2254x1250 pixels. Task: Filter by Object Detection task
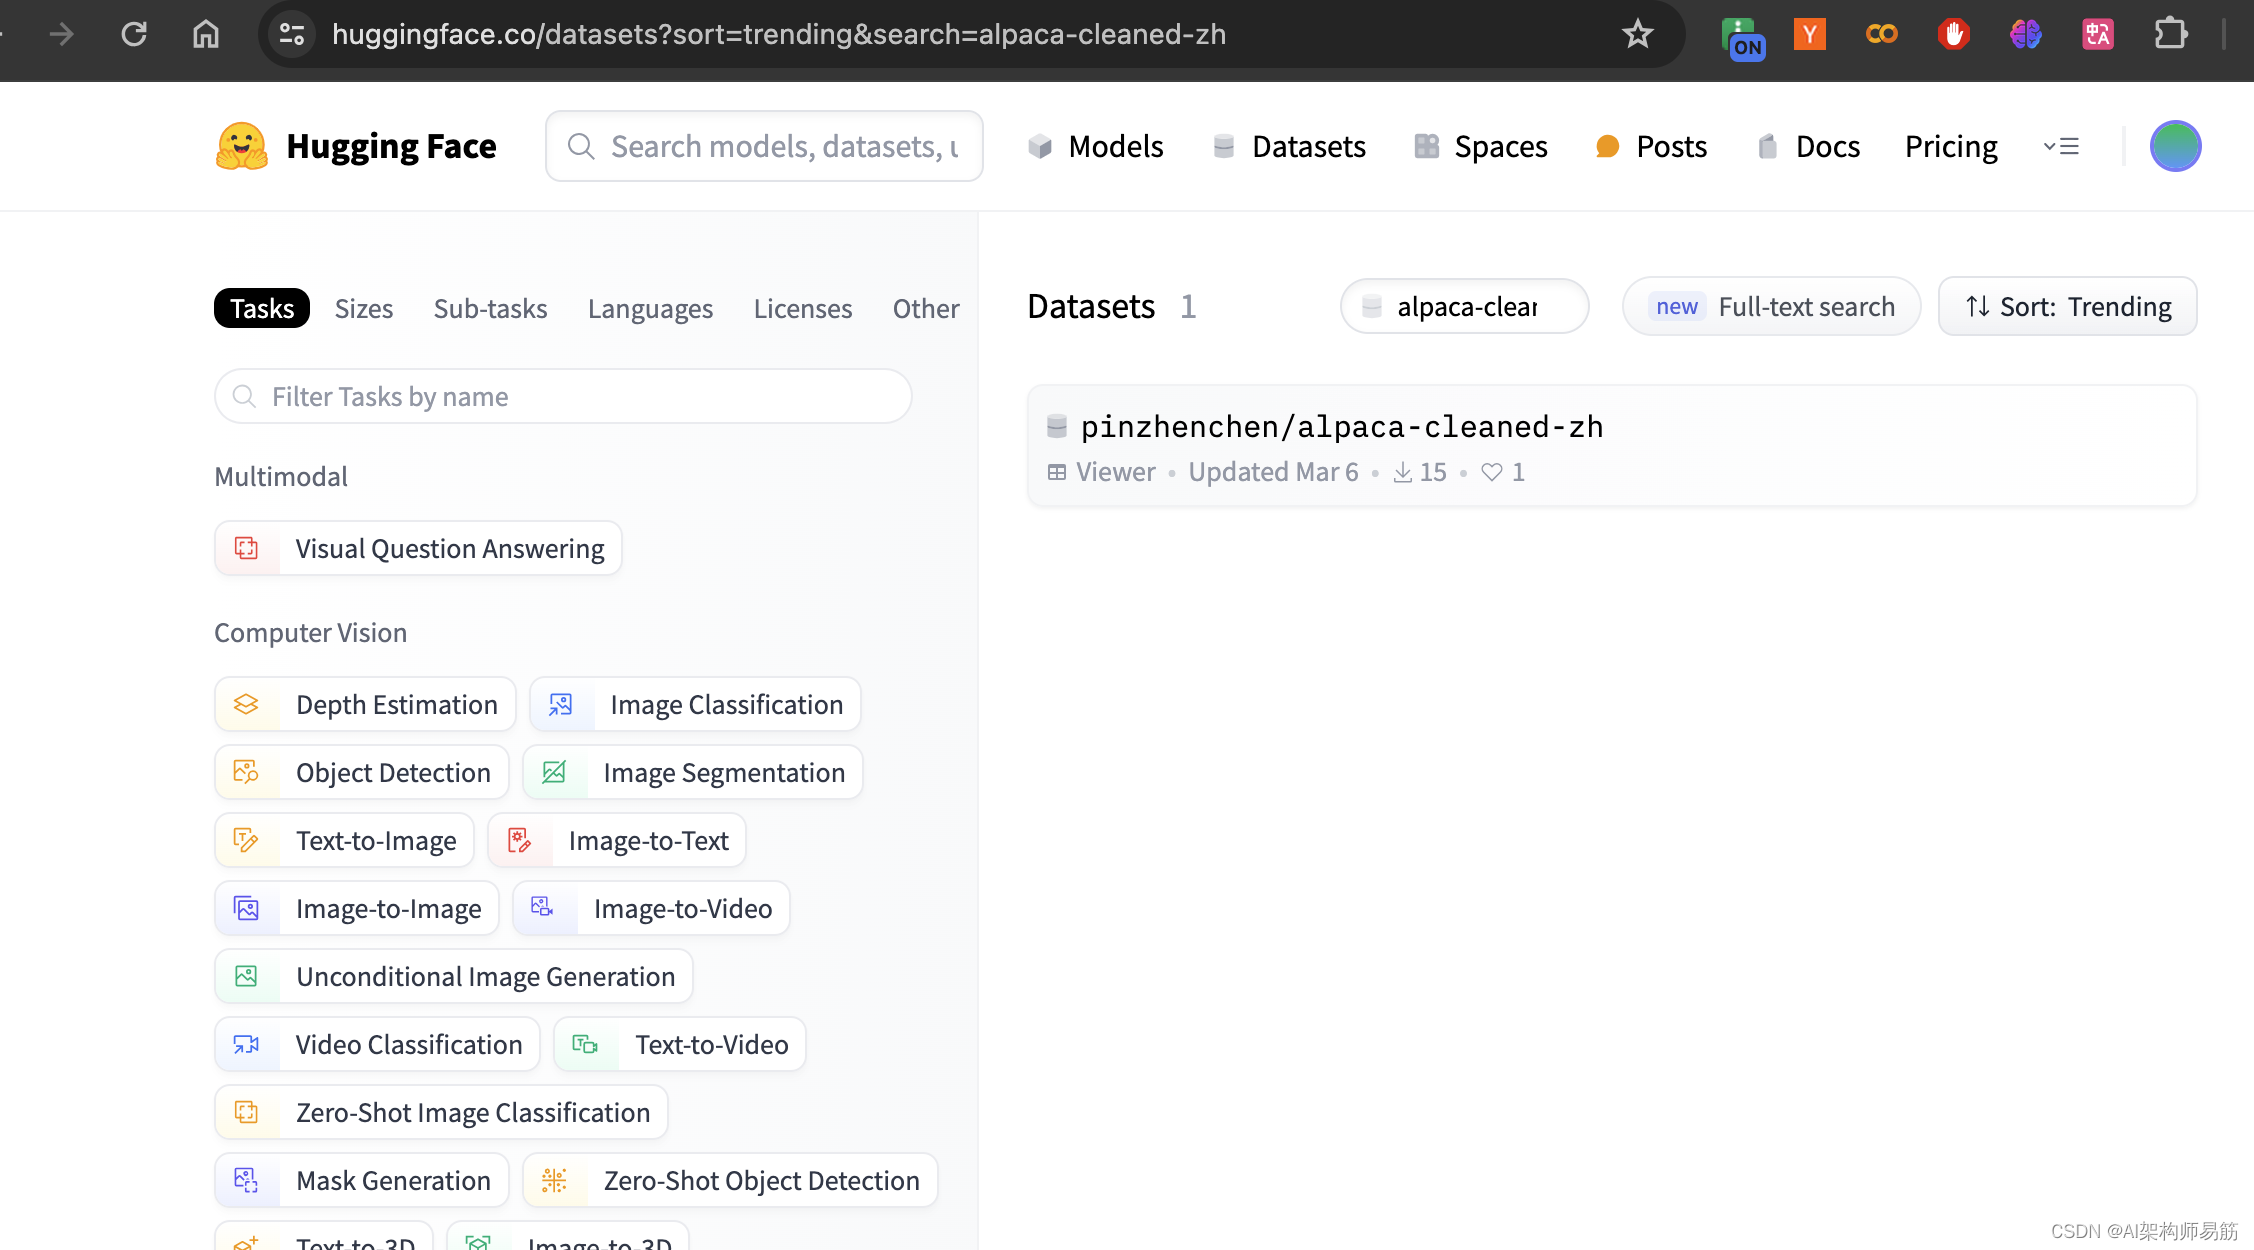coord(362,772)
